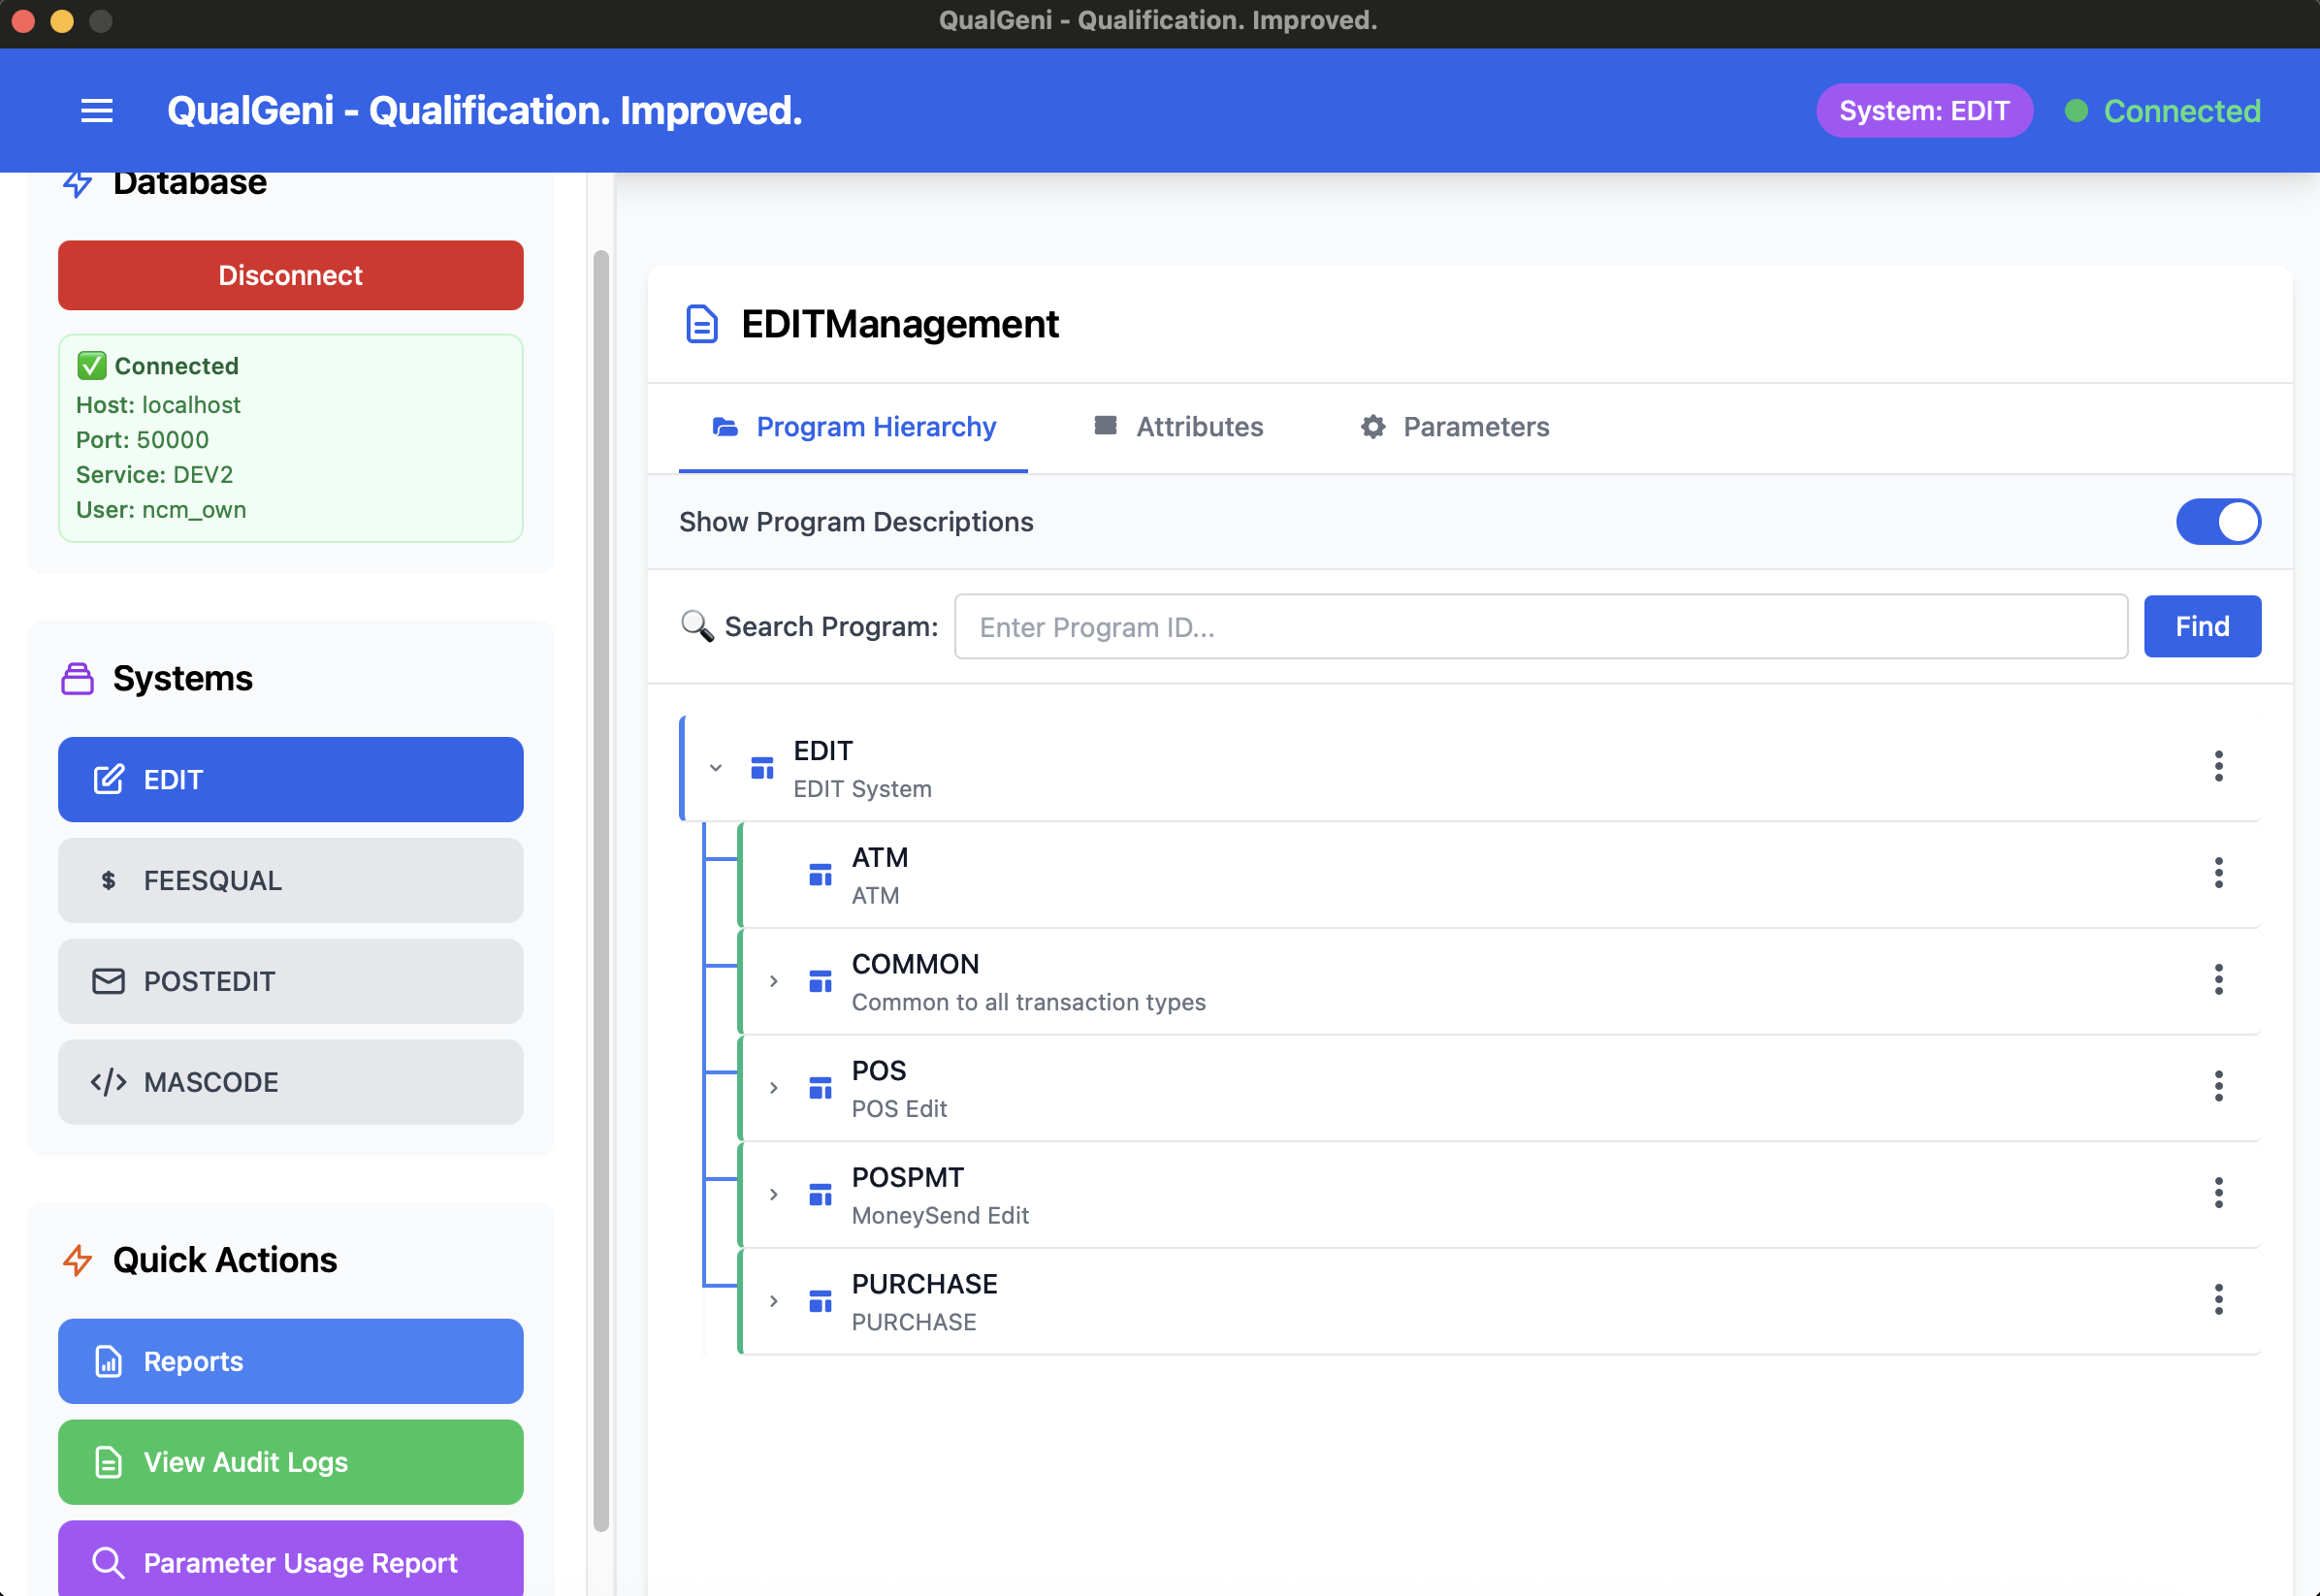The height and width of the screenshot is (1596, 2320).
Task: Expand the COMMON transaction types node
Action: click(772, 981)
